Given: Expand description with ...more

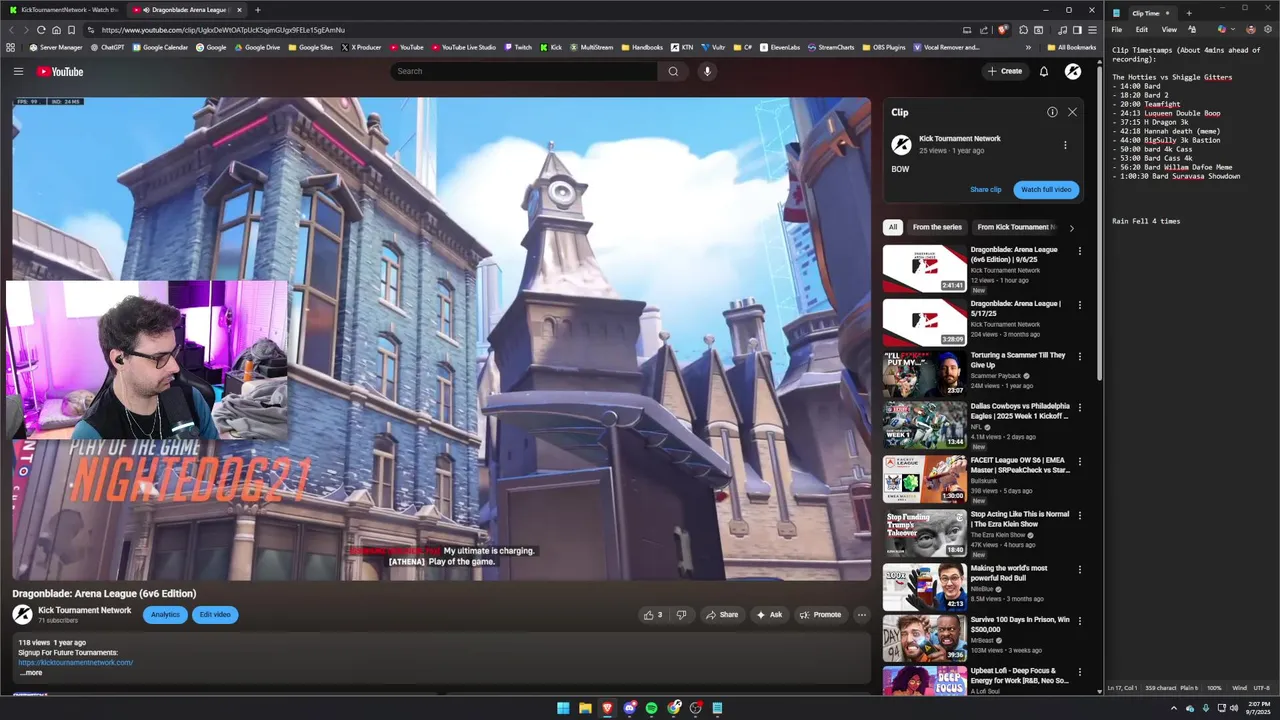Looking at the screenshot, I should click(x=31, y=673).
